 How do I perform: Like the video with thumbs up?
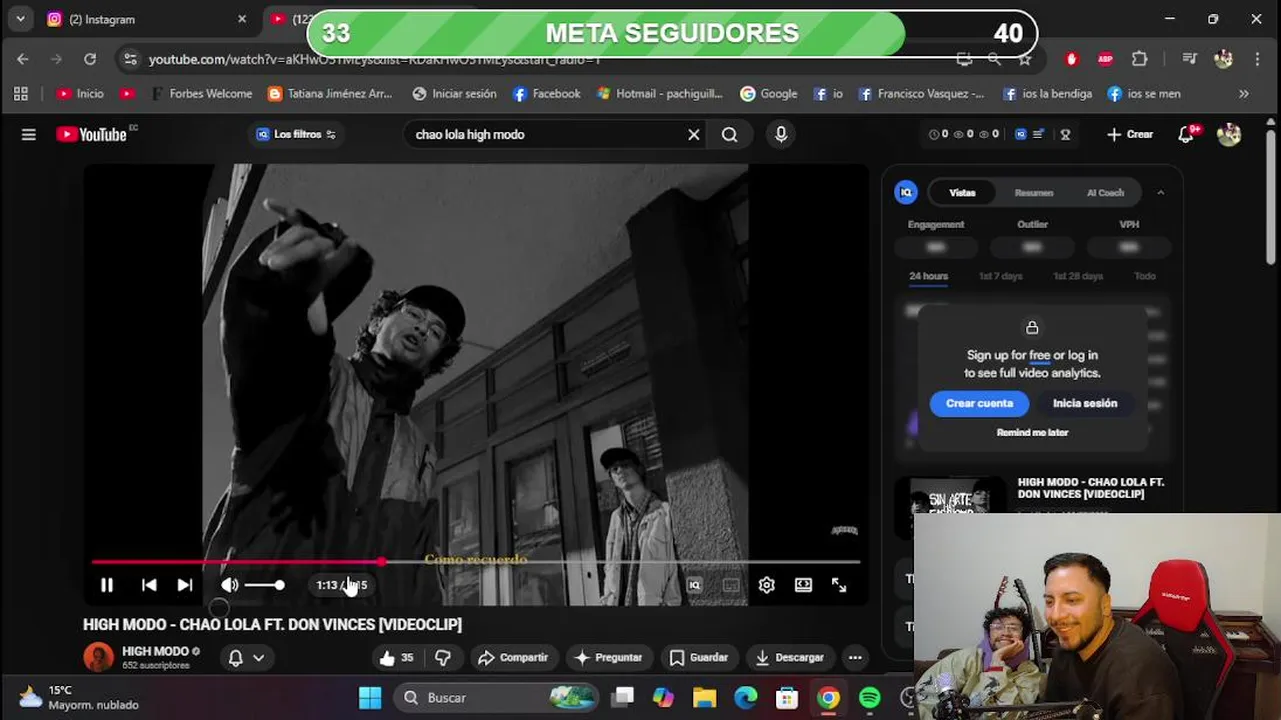click(397, 657)
